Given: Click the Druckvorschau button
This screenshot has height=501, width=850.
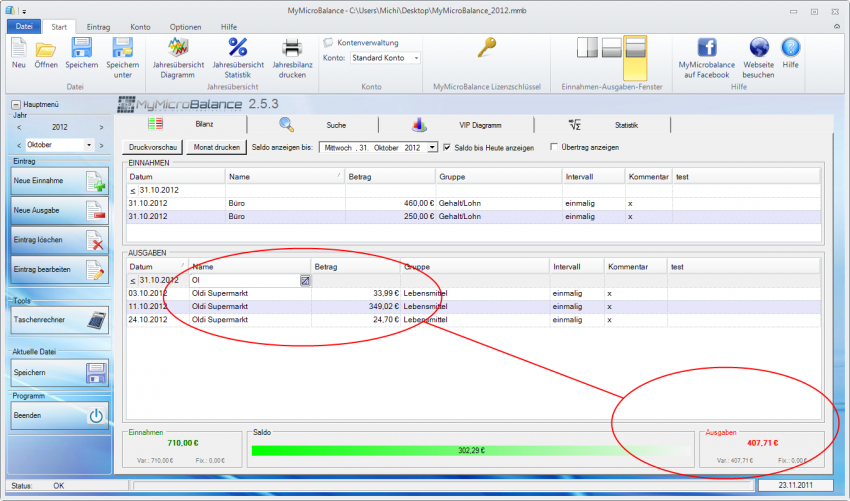Looking at the screenshot, I should (x=153, y=147).
